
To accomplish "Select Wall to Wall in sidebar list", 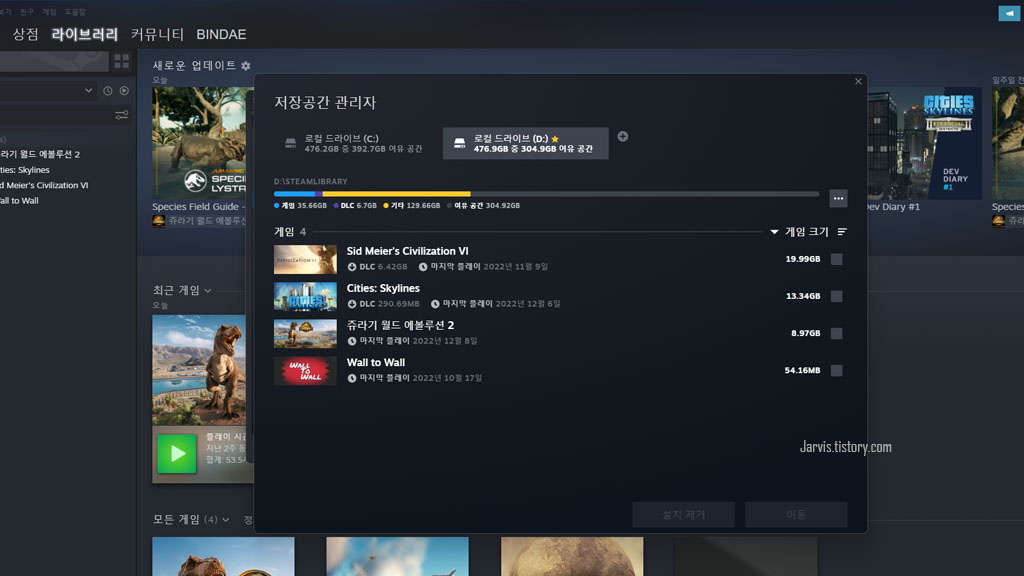I will [19, 200].
